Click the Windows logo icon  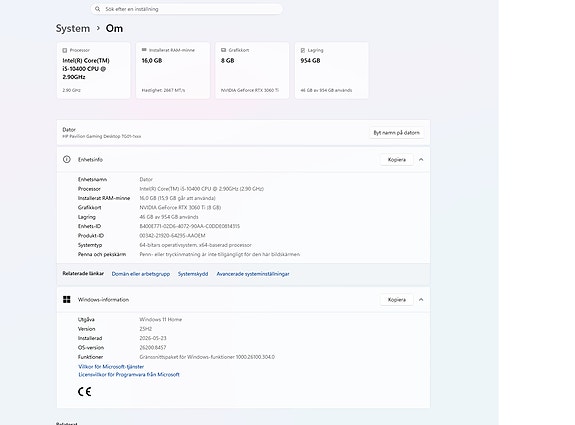(x=66, y=300)
